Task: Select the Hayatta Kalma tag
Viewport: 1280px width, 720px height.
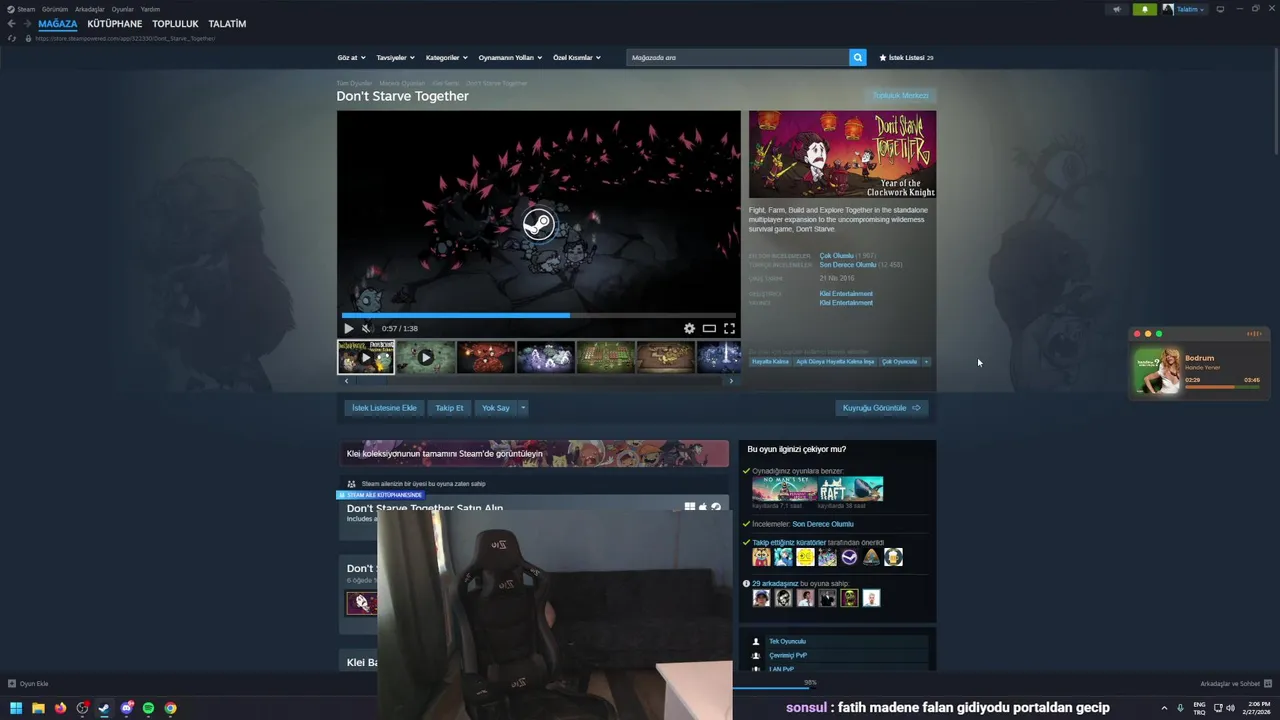Action: pyautogui.click(x=770, y=362)
